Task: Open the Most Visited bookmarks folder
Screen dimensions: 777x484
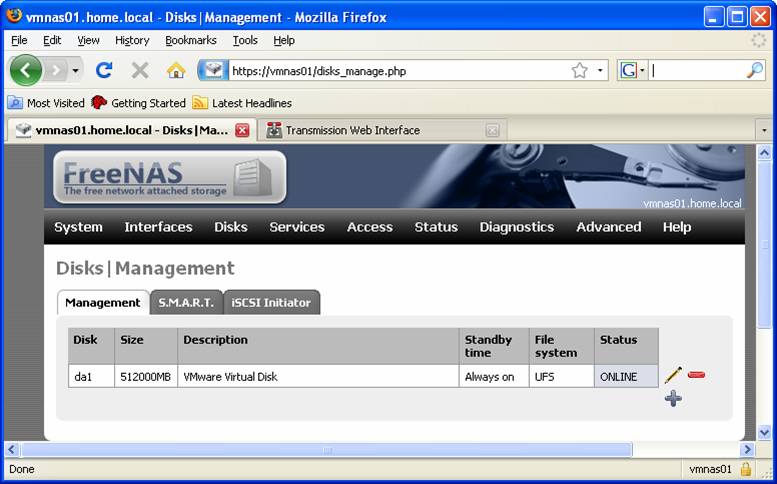Action: coord(46,103)
